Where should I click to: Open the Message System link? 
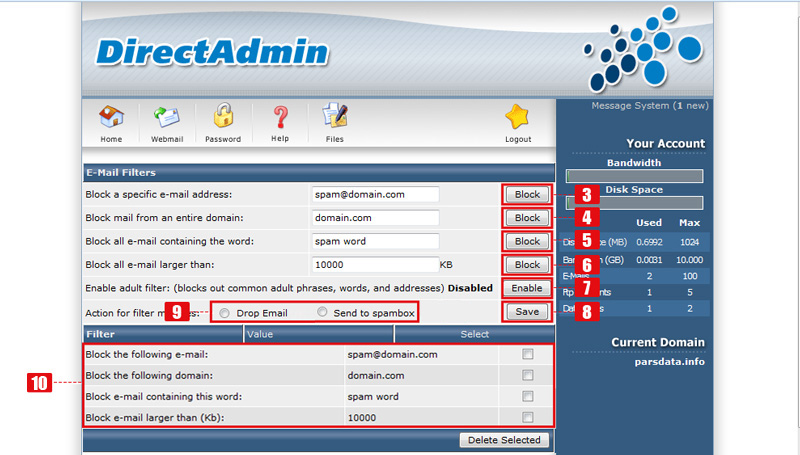pyautogui.click(x=650, y=106)
